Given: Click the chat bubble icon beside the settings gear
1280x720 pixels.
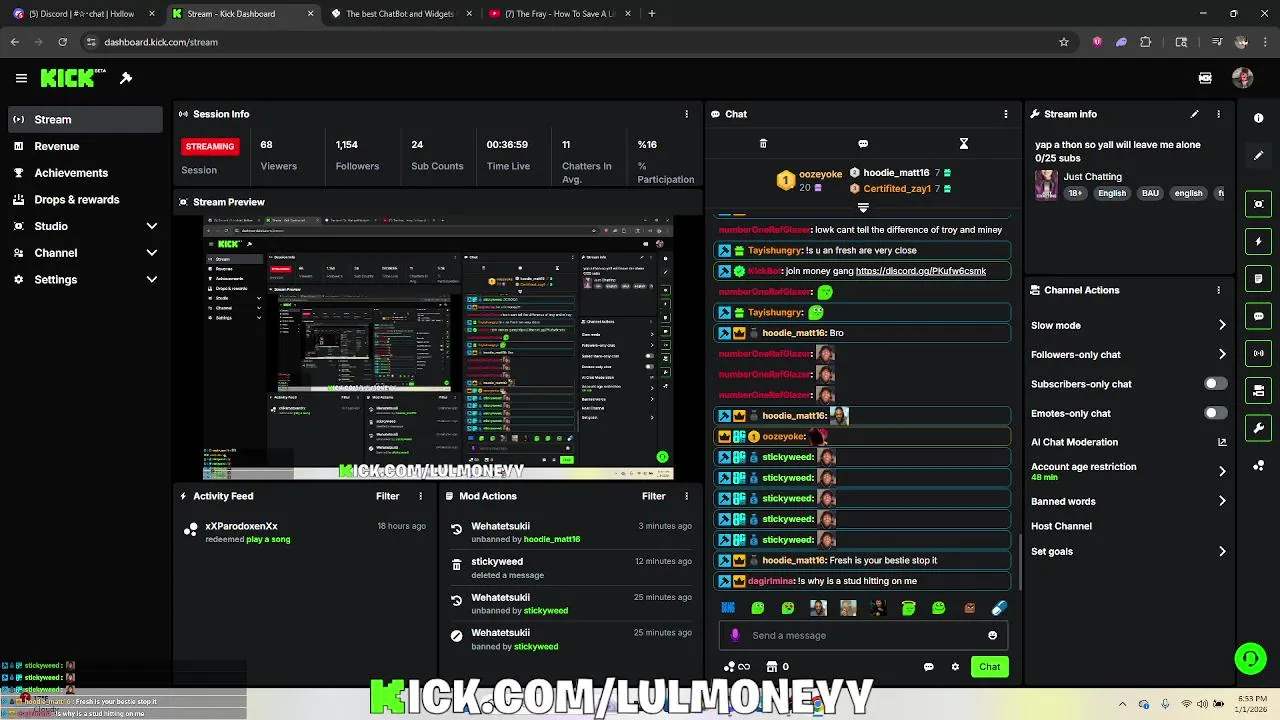Looking at the screenshot, I should [929, 667].
